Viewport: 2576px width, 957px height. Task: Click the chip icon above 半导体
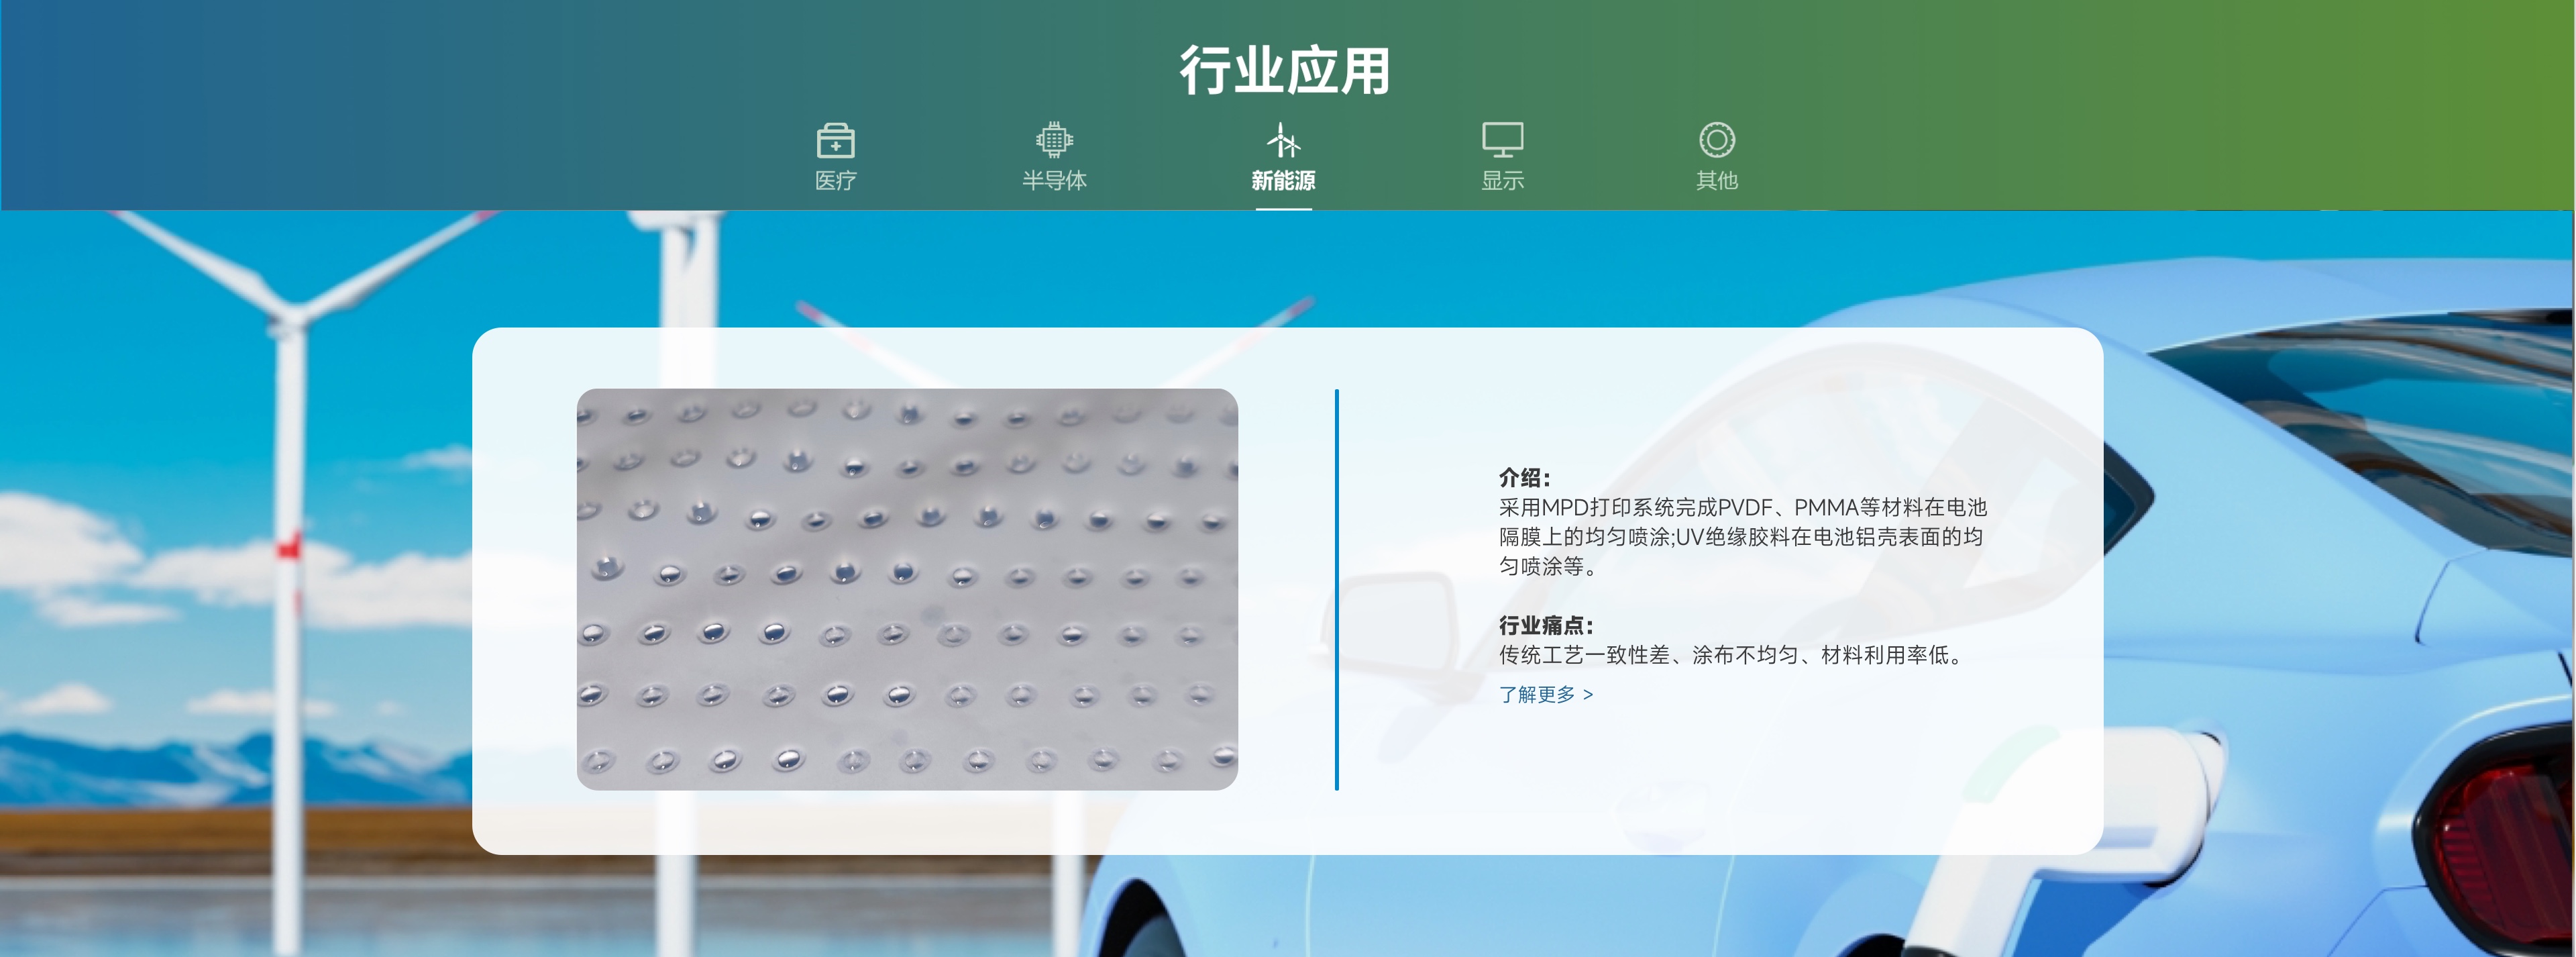1054,140
